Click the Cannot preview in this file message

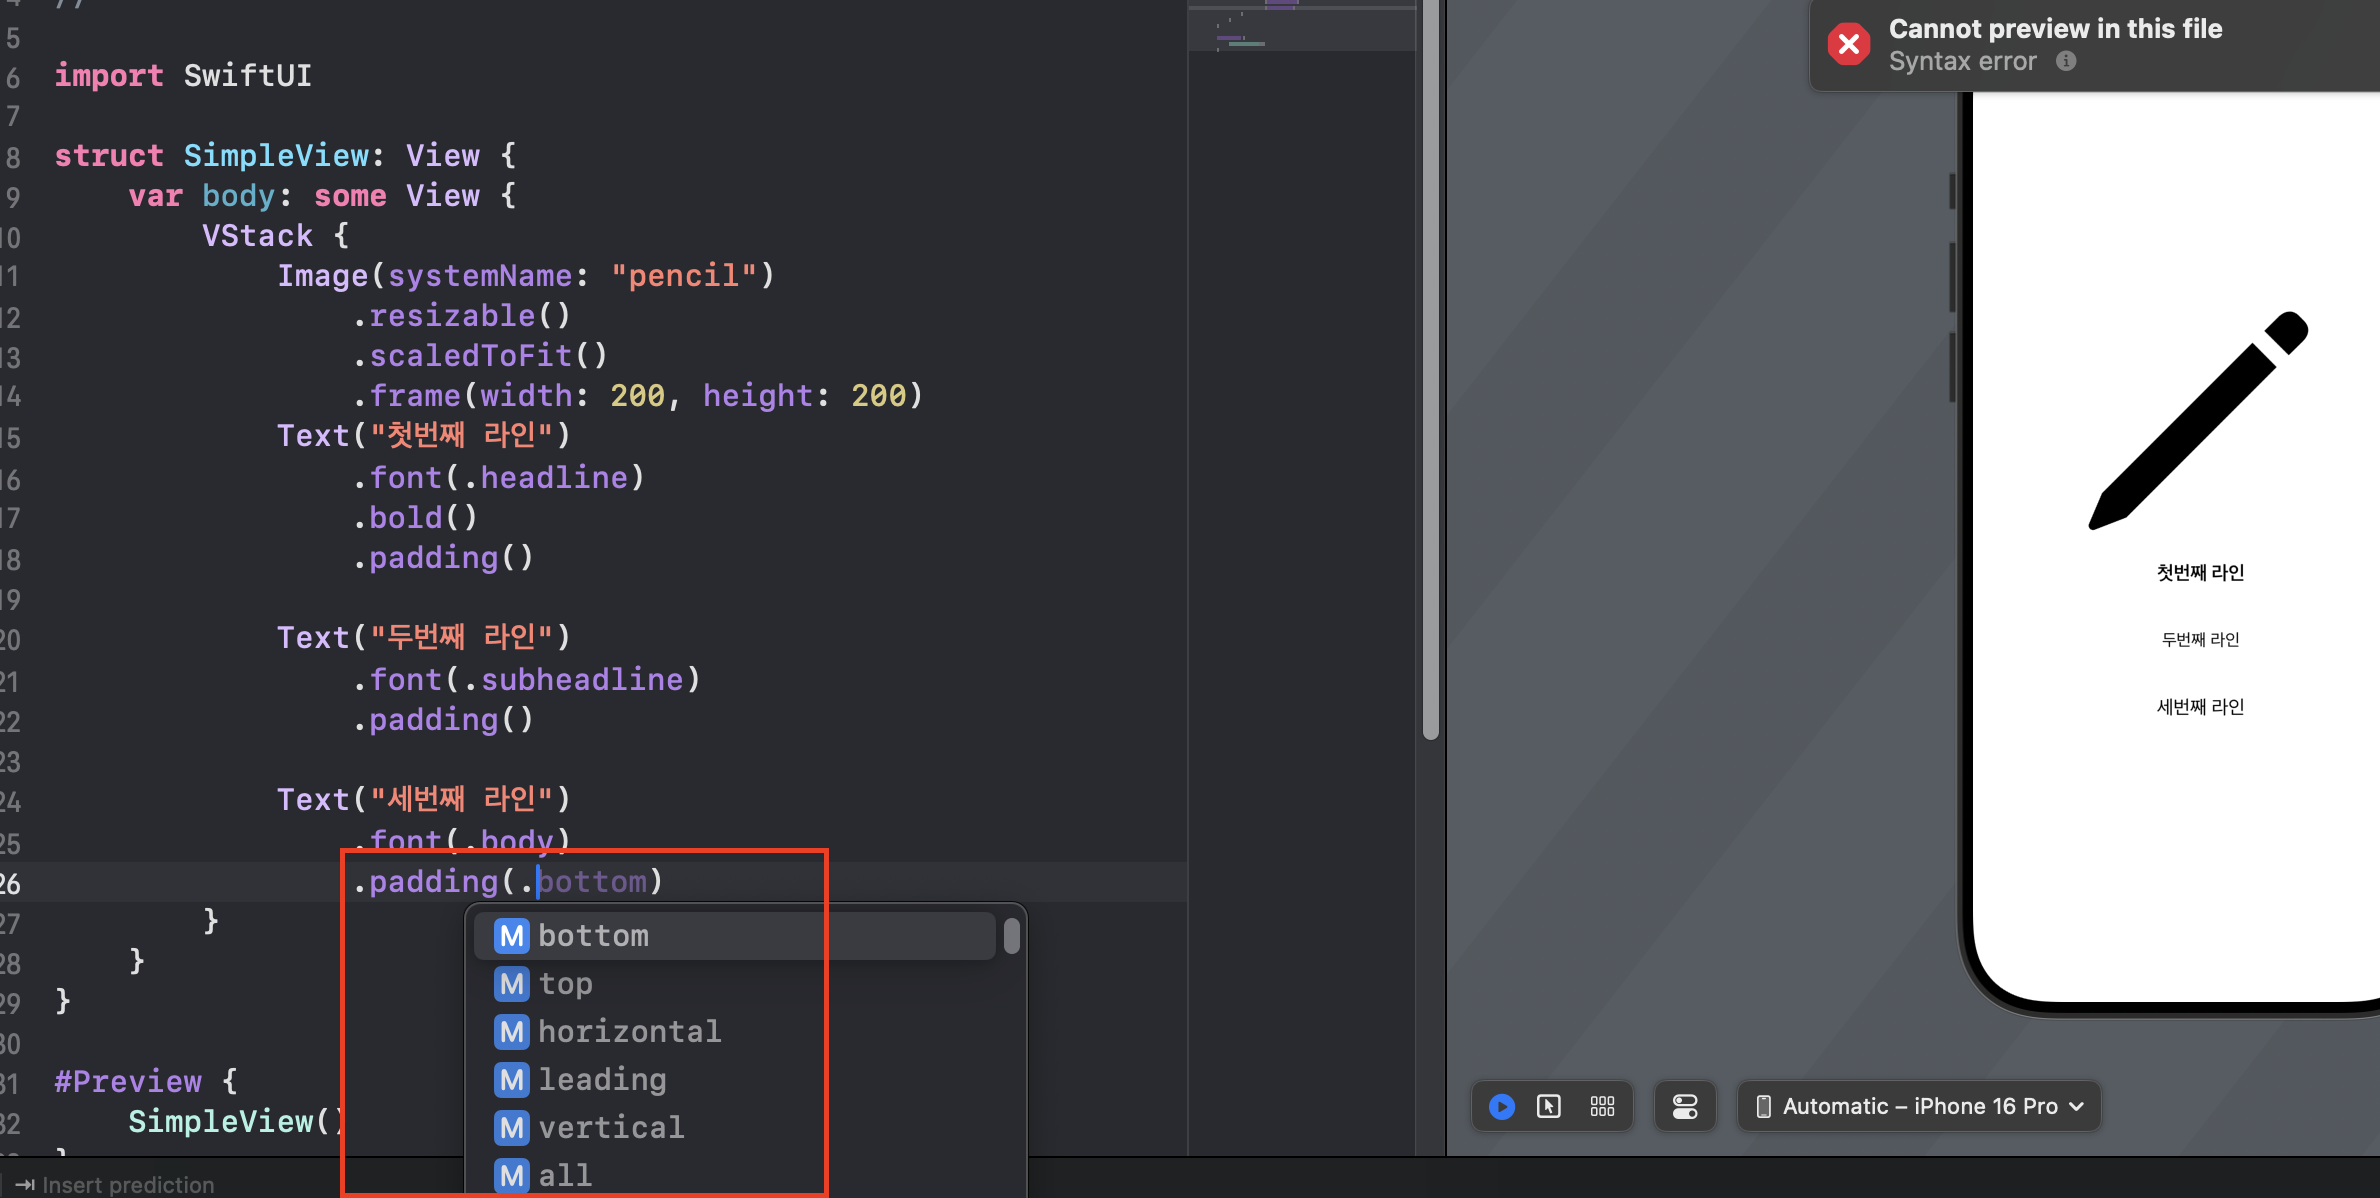[x=2055, y=29]
